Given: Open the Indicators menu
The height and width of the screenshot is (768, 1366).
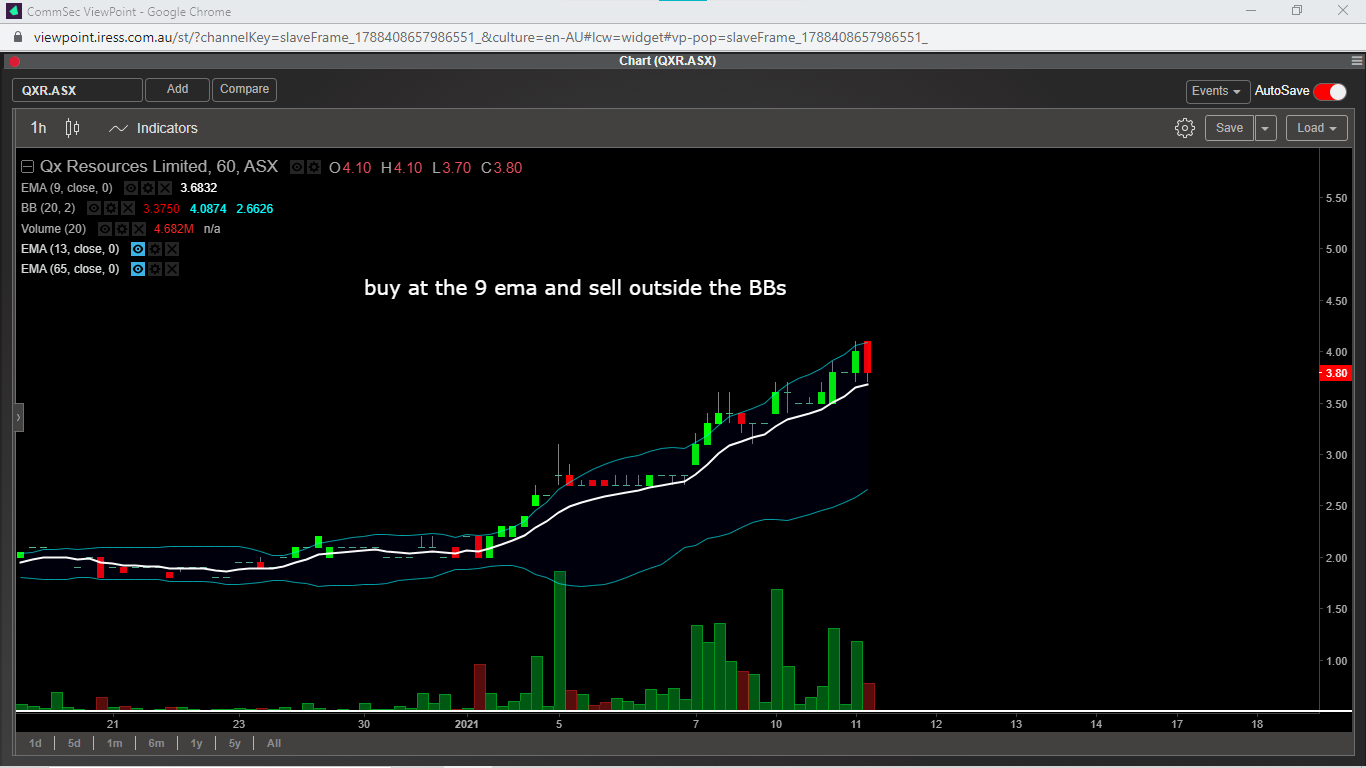Looking at the screenshot, I should point(153,128).
